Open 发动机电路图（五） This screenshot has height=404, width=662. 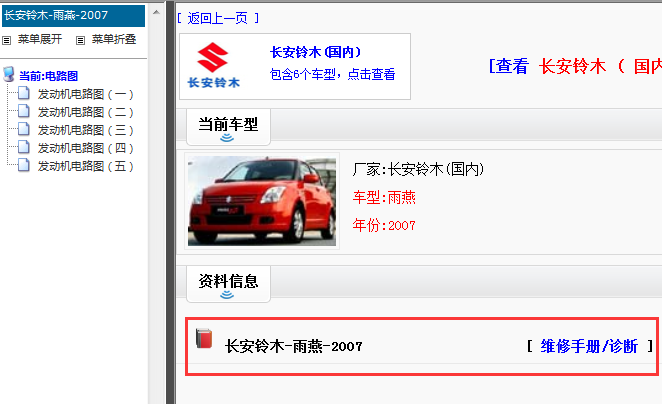pos(86,167)
